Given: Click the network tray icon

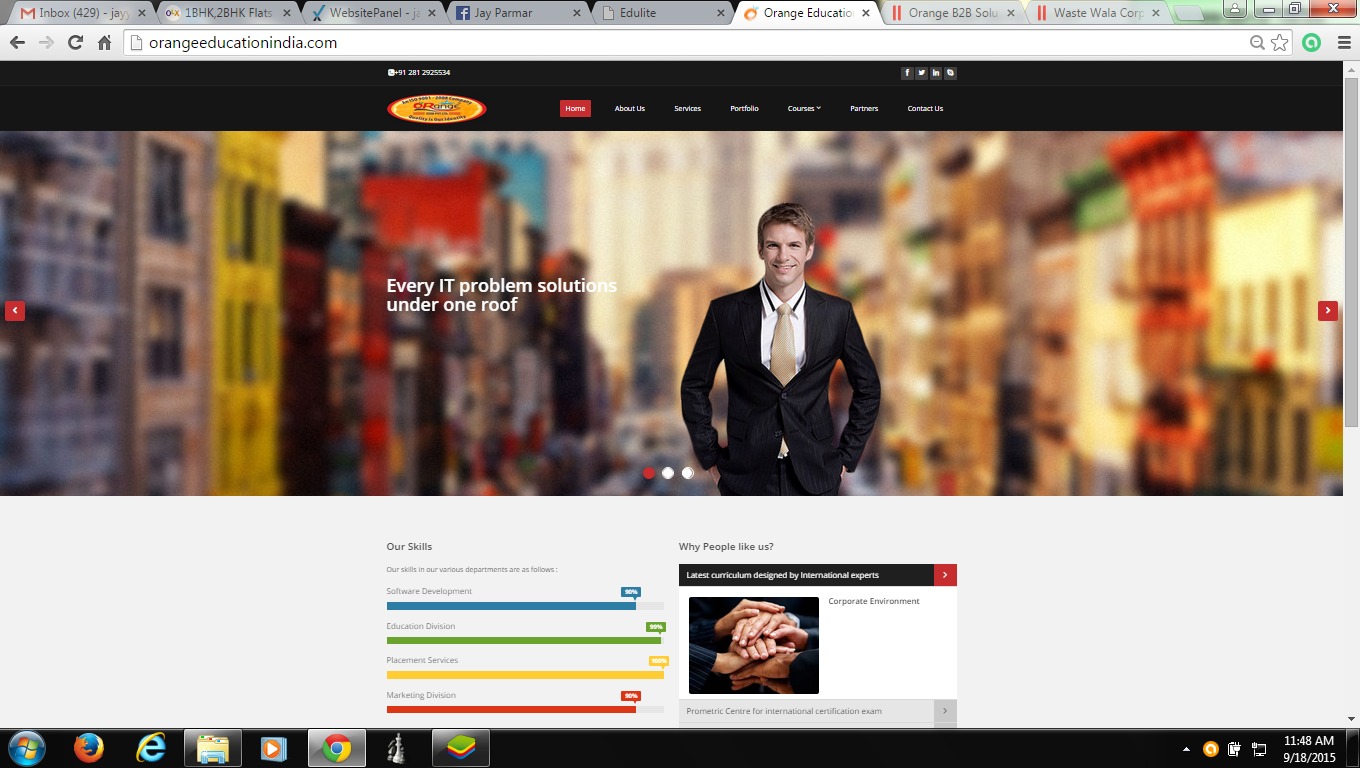Looking at the screenshot, I should (1259, 748).
